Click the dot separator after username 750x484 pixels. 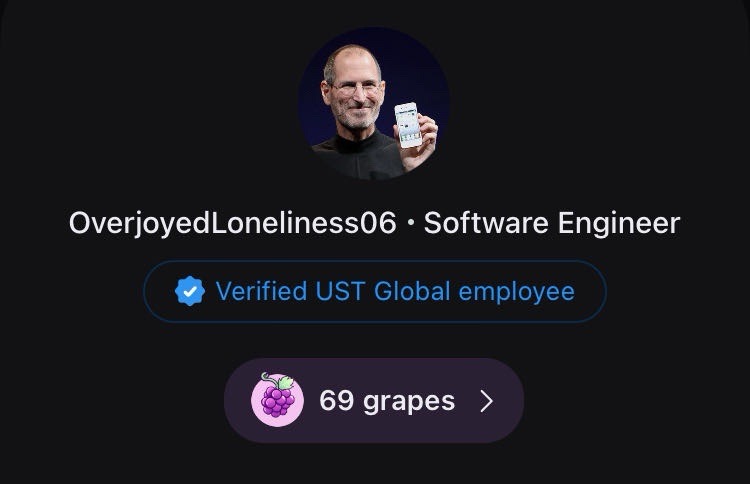point(410,224)
